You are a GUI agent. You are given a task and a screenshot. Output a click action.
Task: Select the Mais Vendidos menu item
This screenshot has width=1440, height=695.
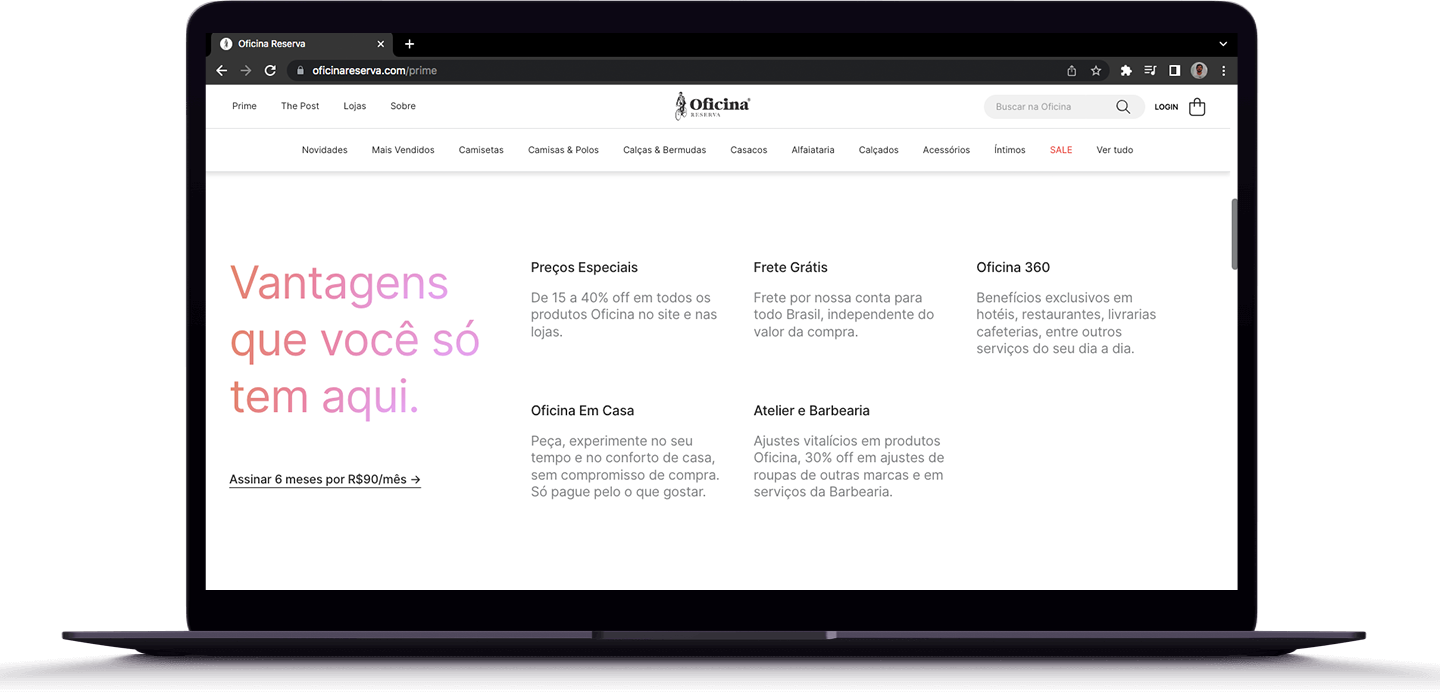[403, 150]
